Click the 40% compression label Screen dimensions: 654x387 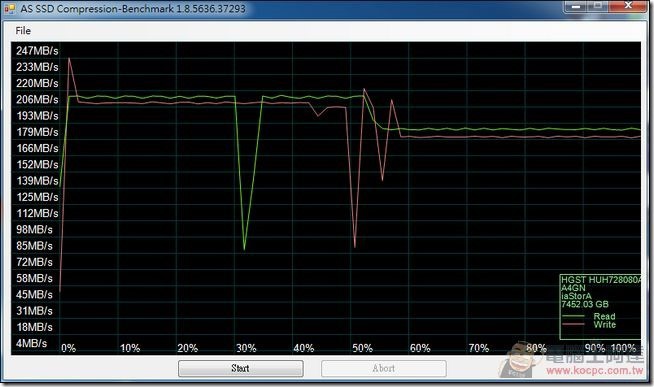tap(304, 348)
